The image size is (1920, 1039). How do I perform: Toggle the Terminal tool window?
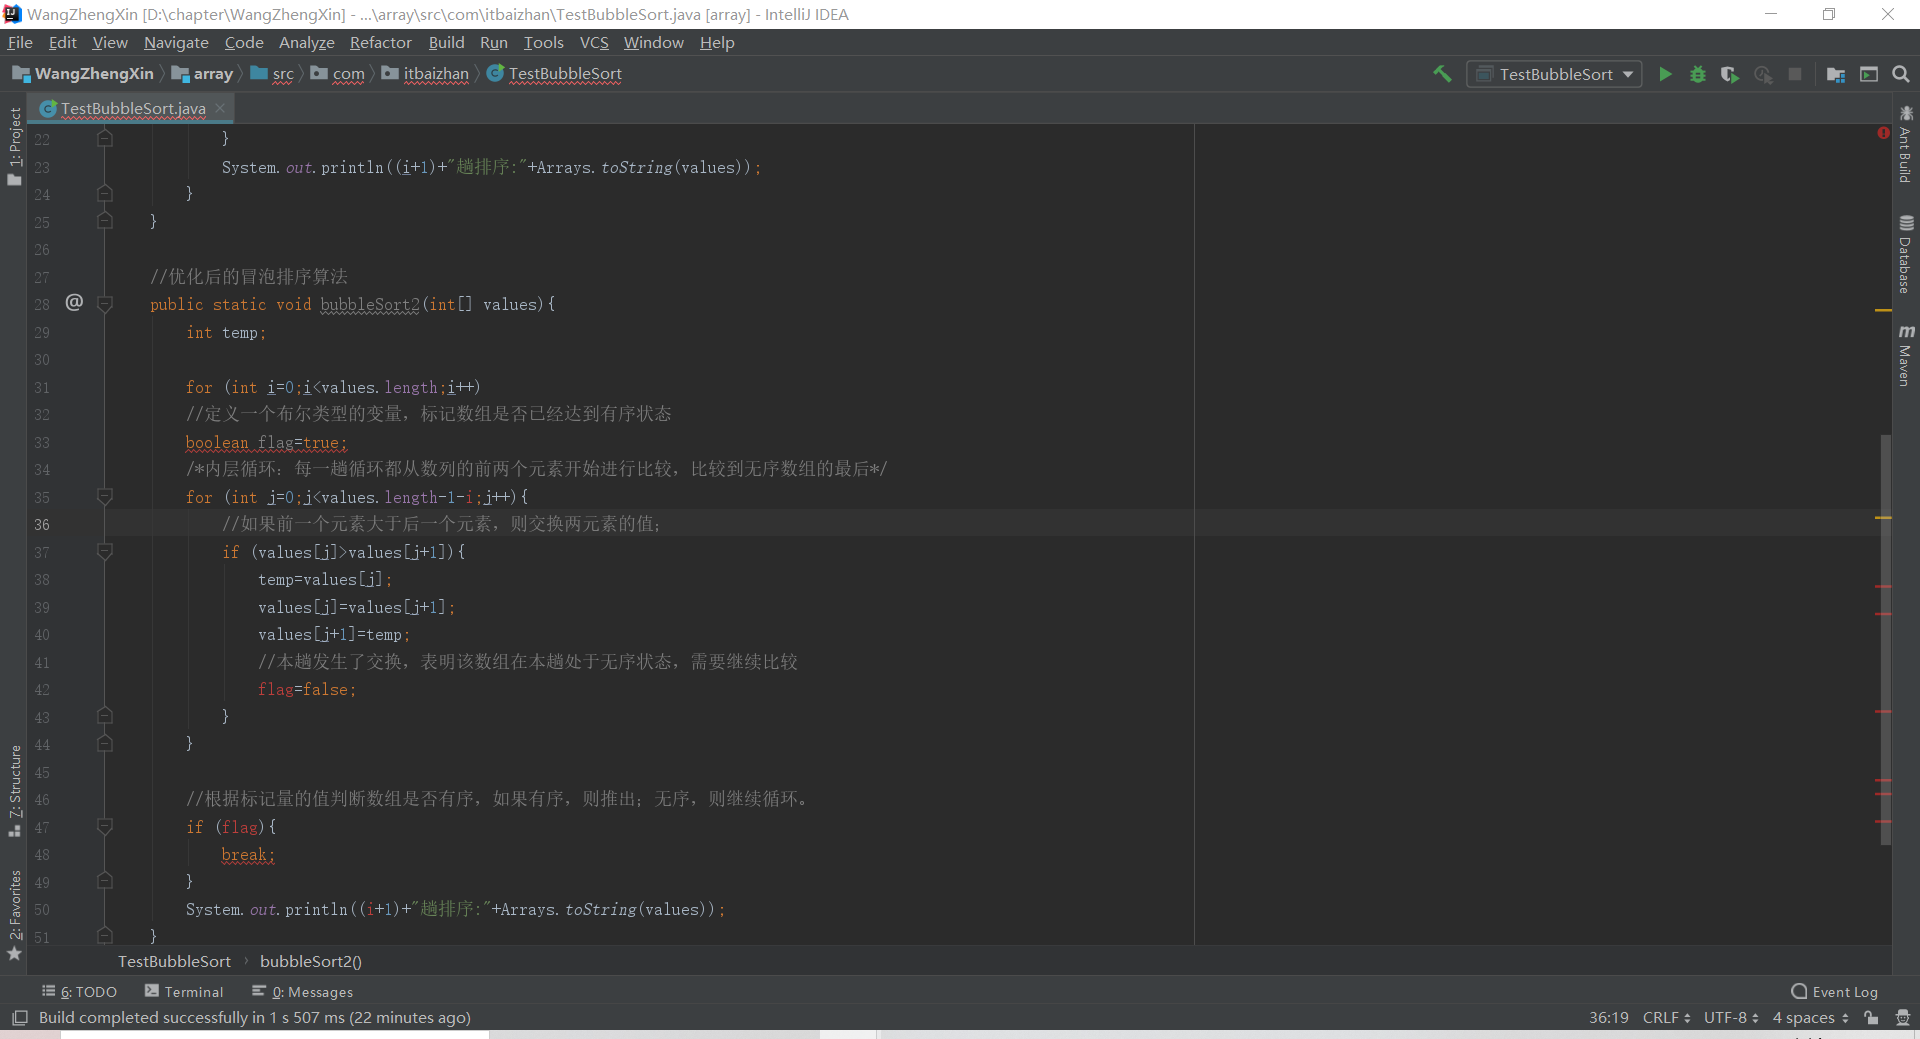[x=184, y=992]
